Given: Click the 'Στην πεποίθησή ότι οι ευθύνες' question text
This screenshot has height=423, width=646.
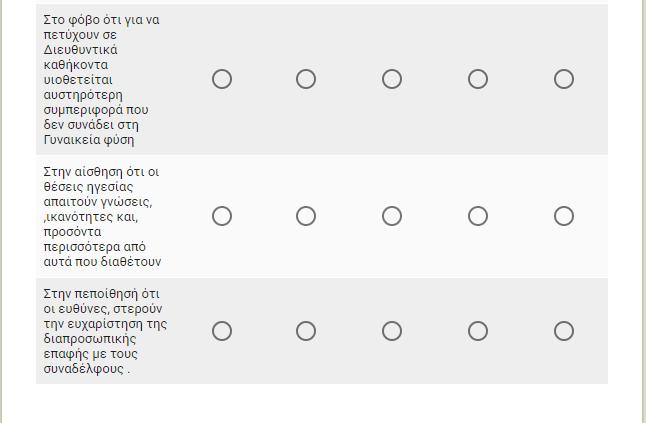Looking at the screenshot, I should point(105,331).
